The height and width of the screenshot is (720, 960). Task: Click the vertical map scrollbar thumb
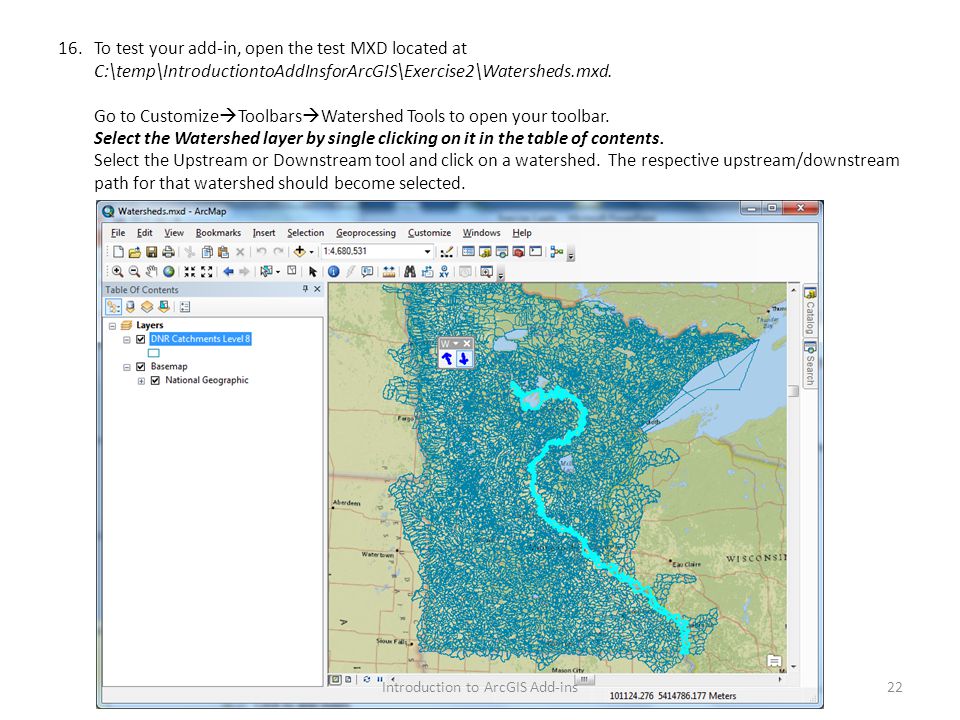pos(793,391)
